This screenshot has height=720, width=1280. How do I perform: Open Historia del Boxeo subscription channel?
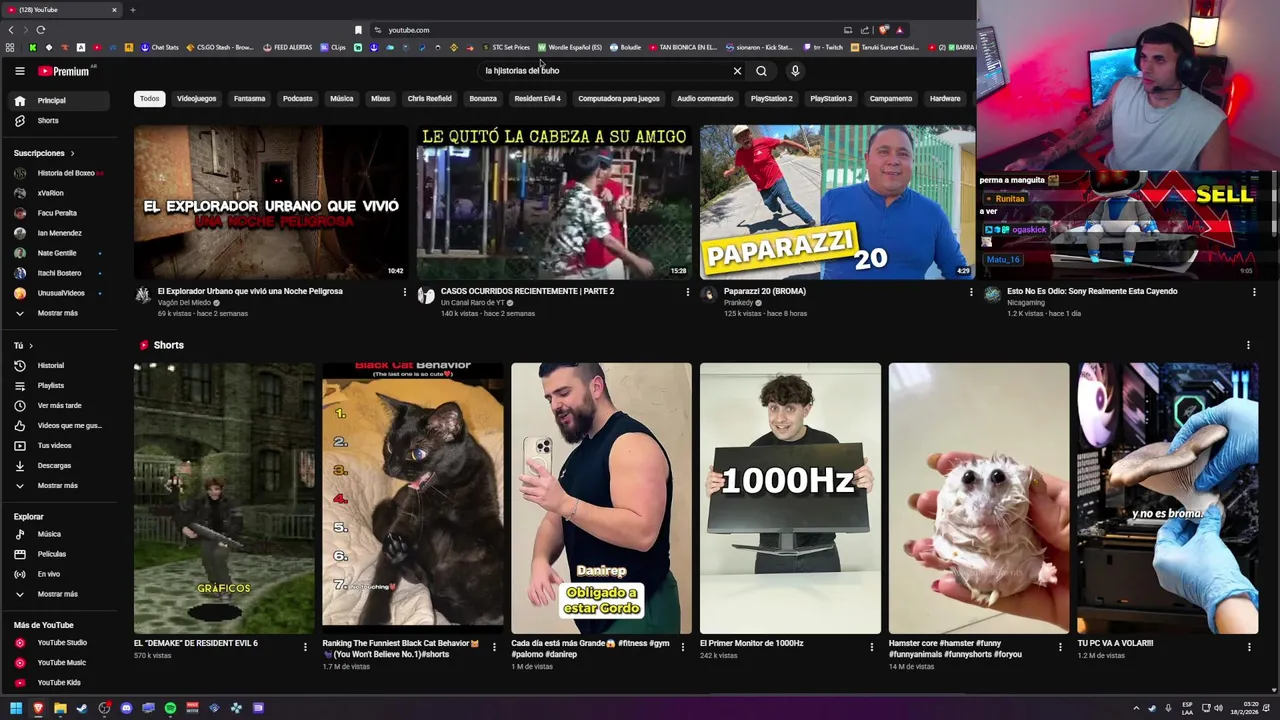(60, 173)
